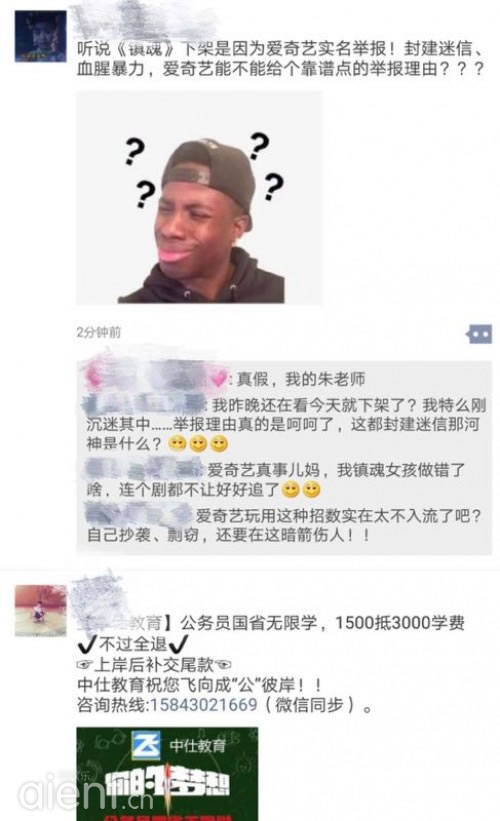
Task: Tap the first poster's dark avatar
Action: [x=40, y=36]
